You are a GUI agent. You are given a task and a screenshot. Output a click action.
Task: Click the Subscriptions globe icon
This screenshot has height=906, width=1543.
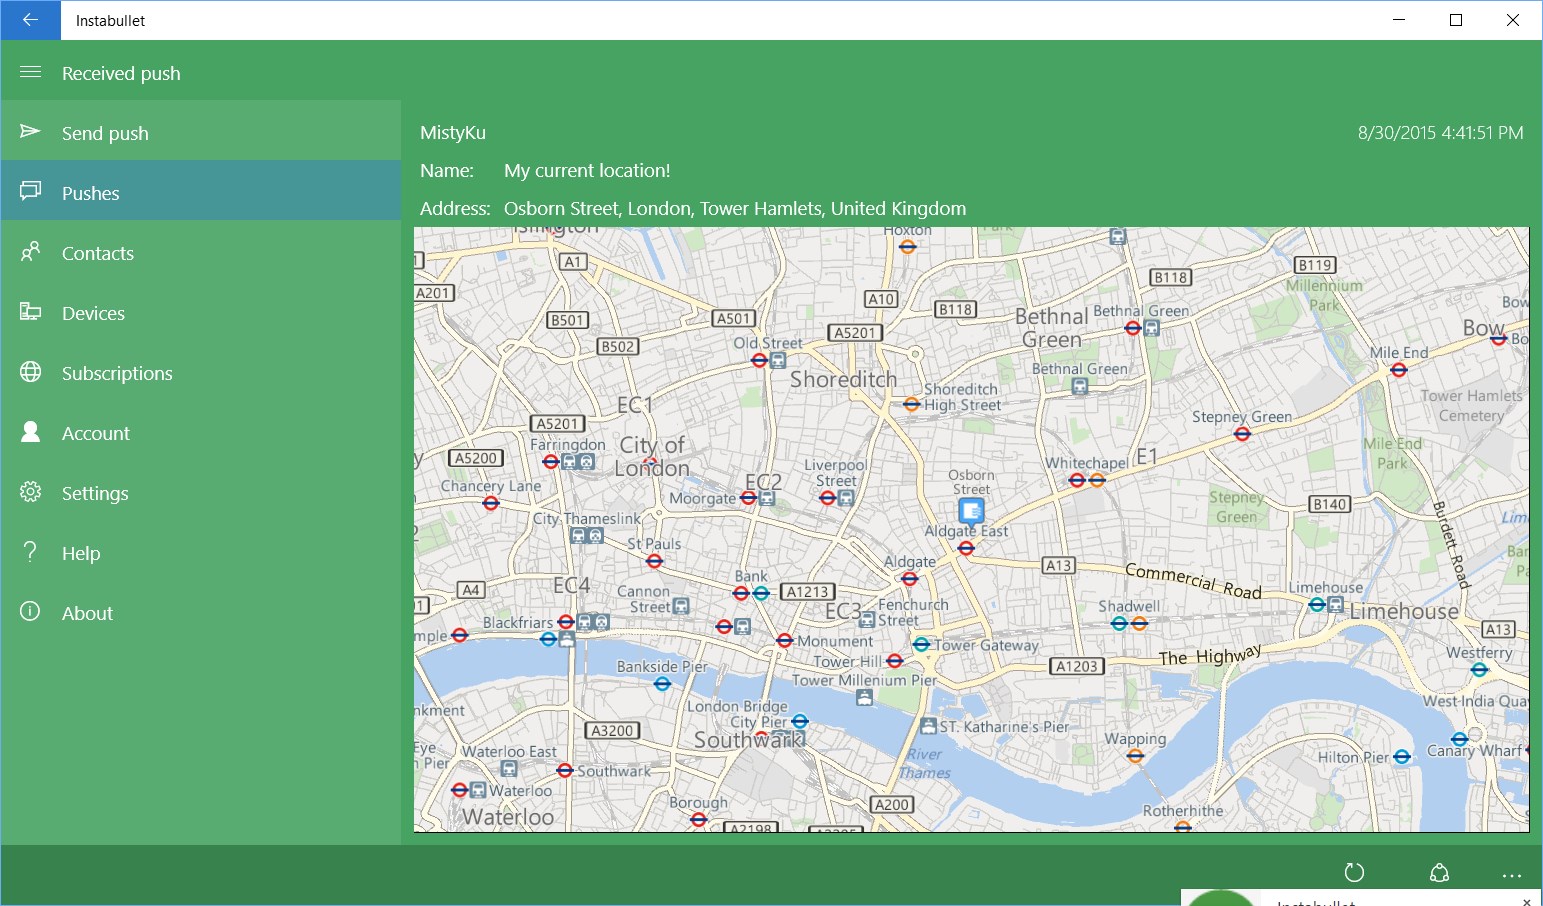30,372
